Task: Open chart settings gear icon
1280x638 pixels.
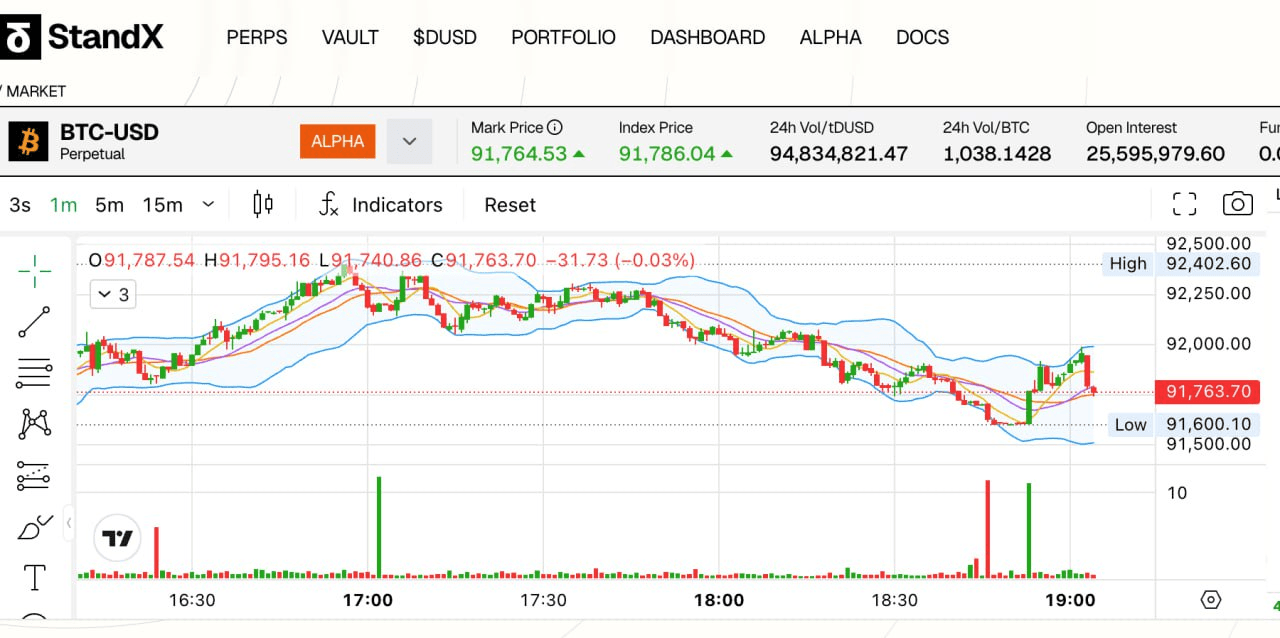Action: click(x=1210, y=600)
